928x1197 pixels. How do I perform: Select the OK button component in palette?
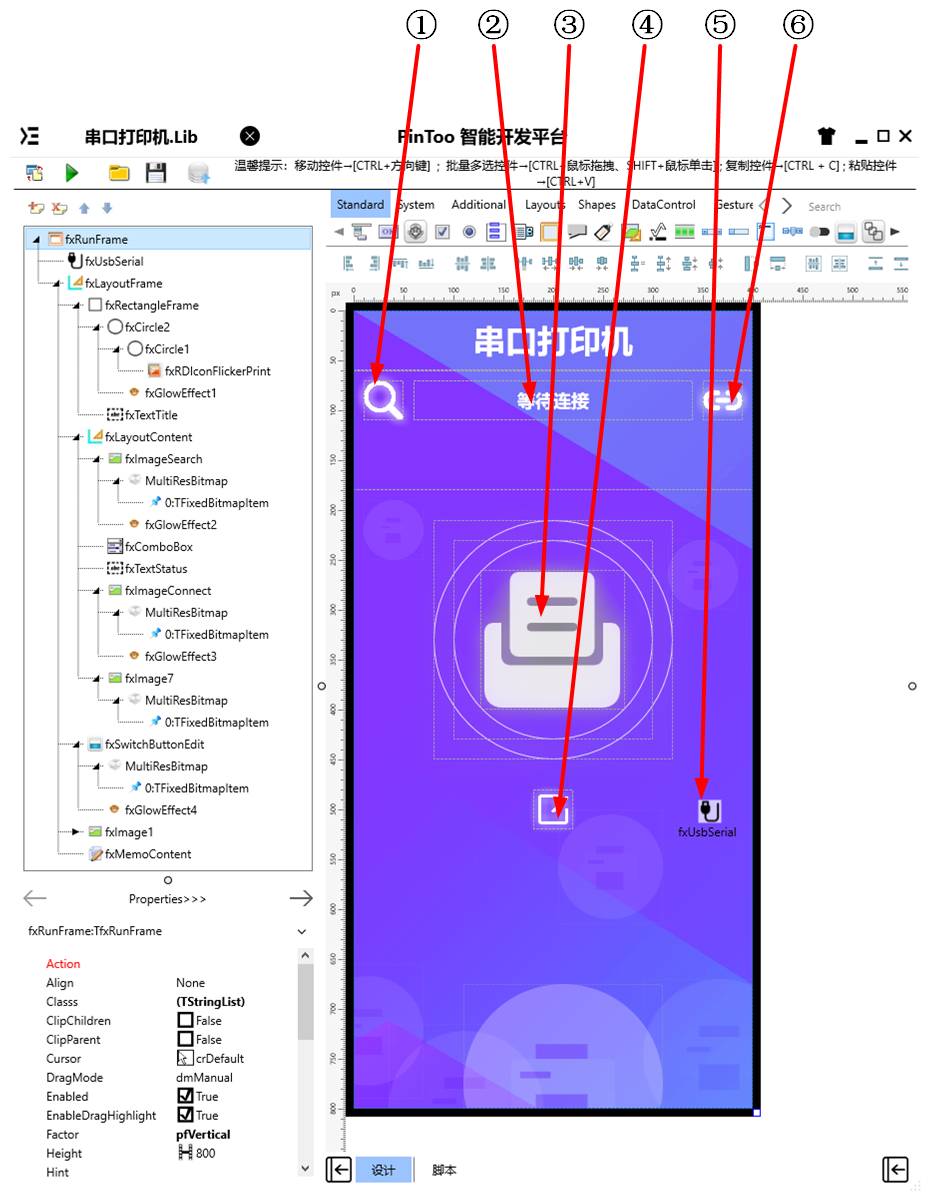388,231
